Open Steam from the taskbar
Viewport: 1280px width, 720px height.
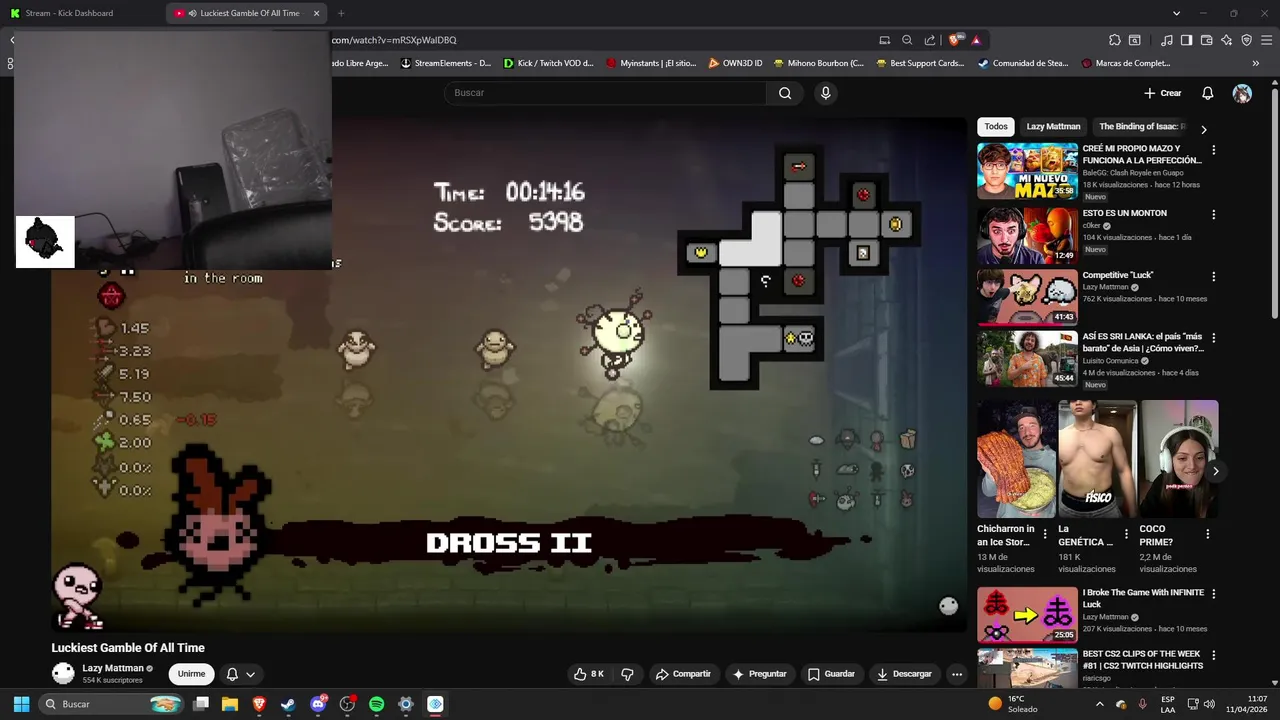288,704
